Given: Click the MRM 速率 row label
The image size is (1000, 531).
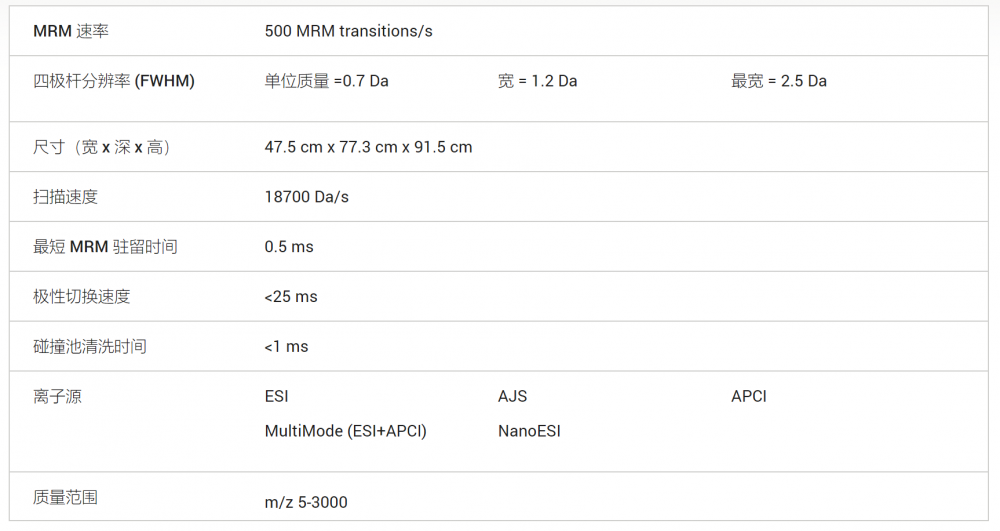Looking at the screenshot, I should tap(71, 31).
